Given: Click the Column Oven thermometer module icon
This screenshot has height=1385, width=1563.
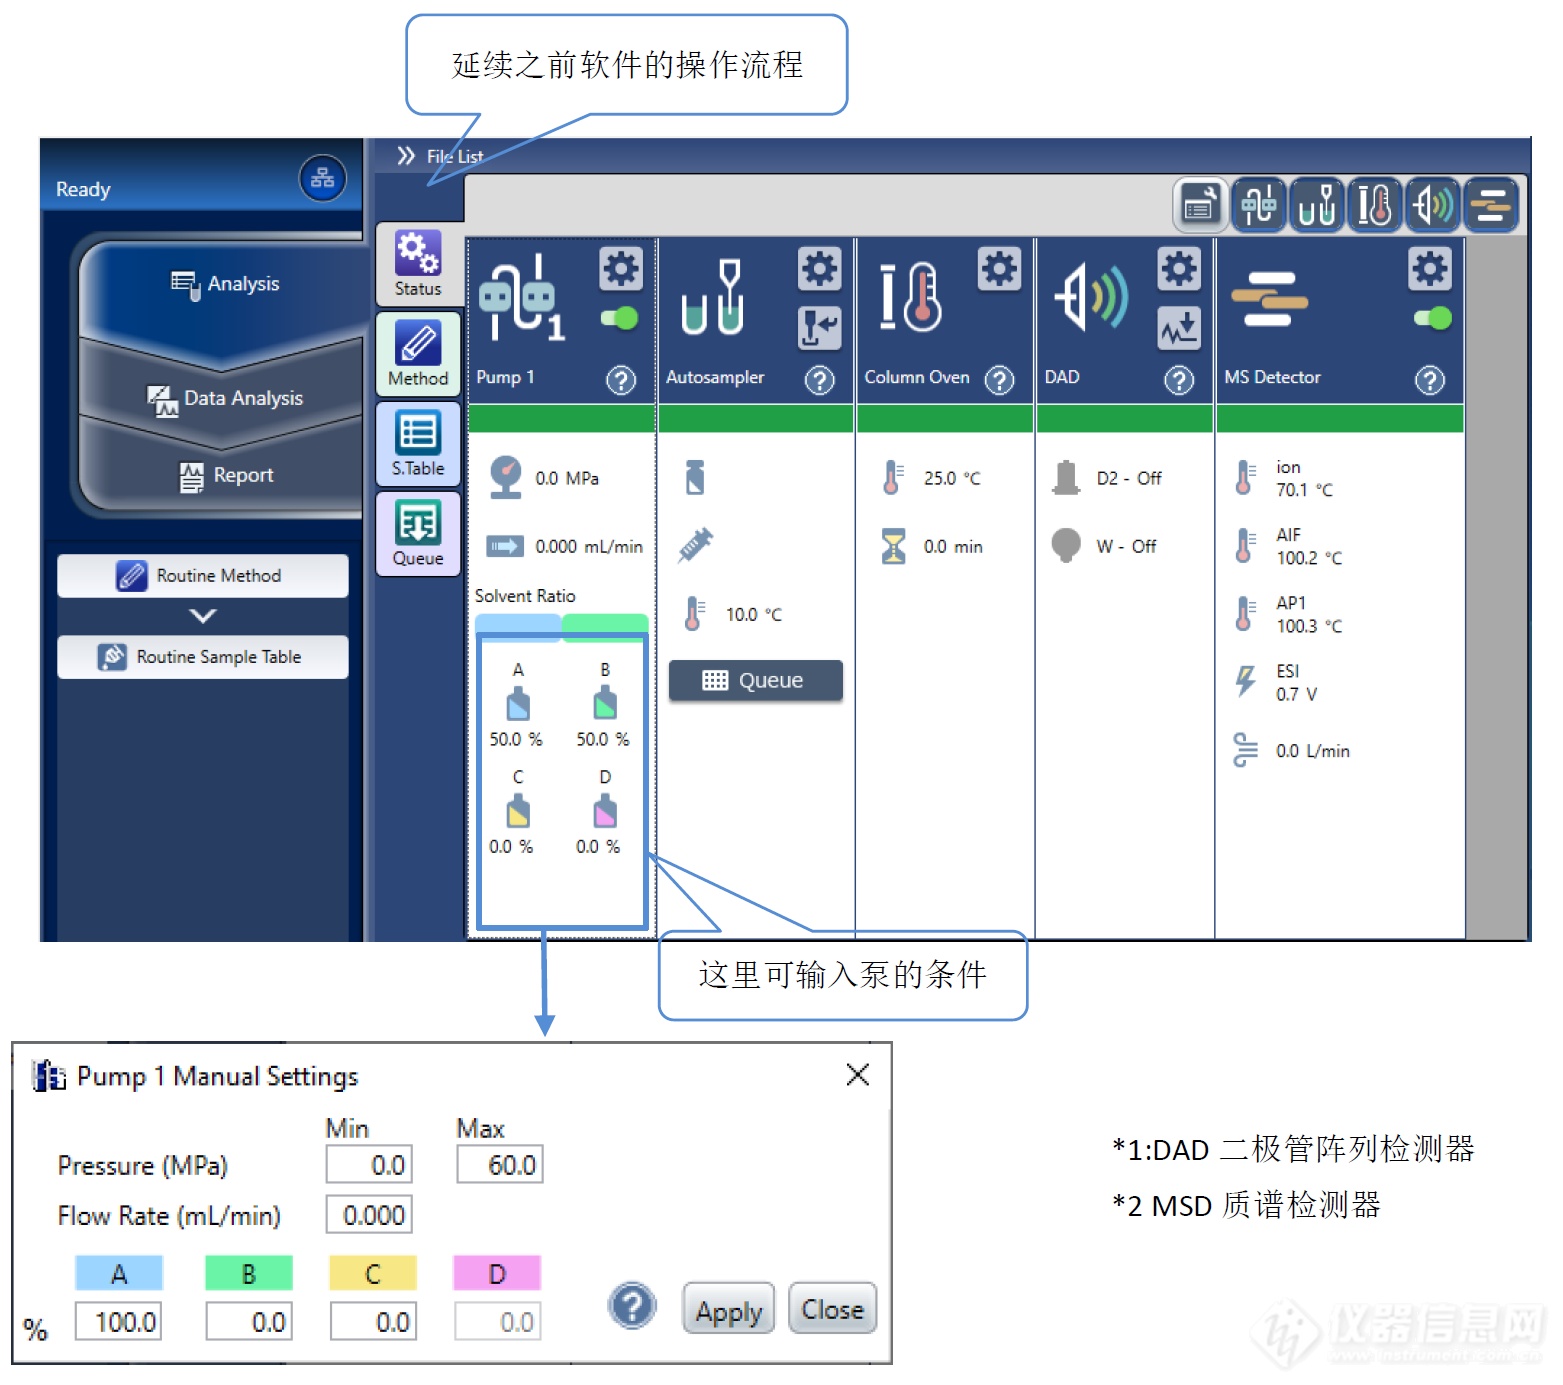Looking at the screenshot, I should tap(910, 297).
